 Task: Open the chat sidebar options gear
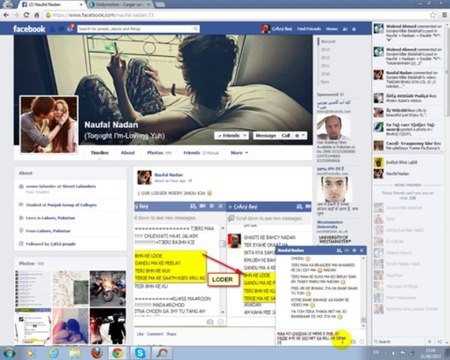[430, 342]
